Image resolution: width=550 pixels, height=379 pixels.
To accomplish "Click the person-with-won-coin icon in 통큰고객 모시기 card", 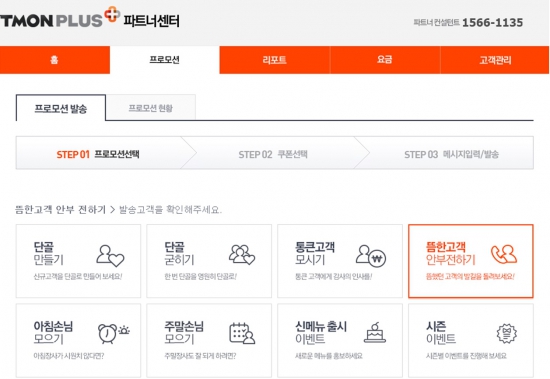I will [371, 256].
